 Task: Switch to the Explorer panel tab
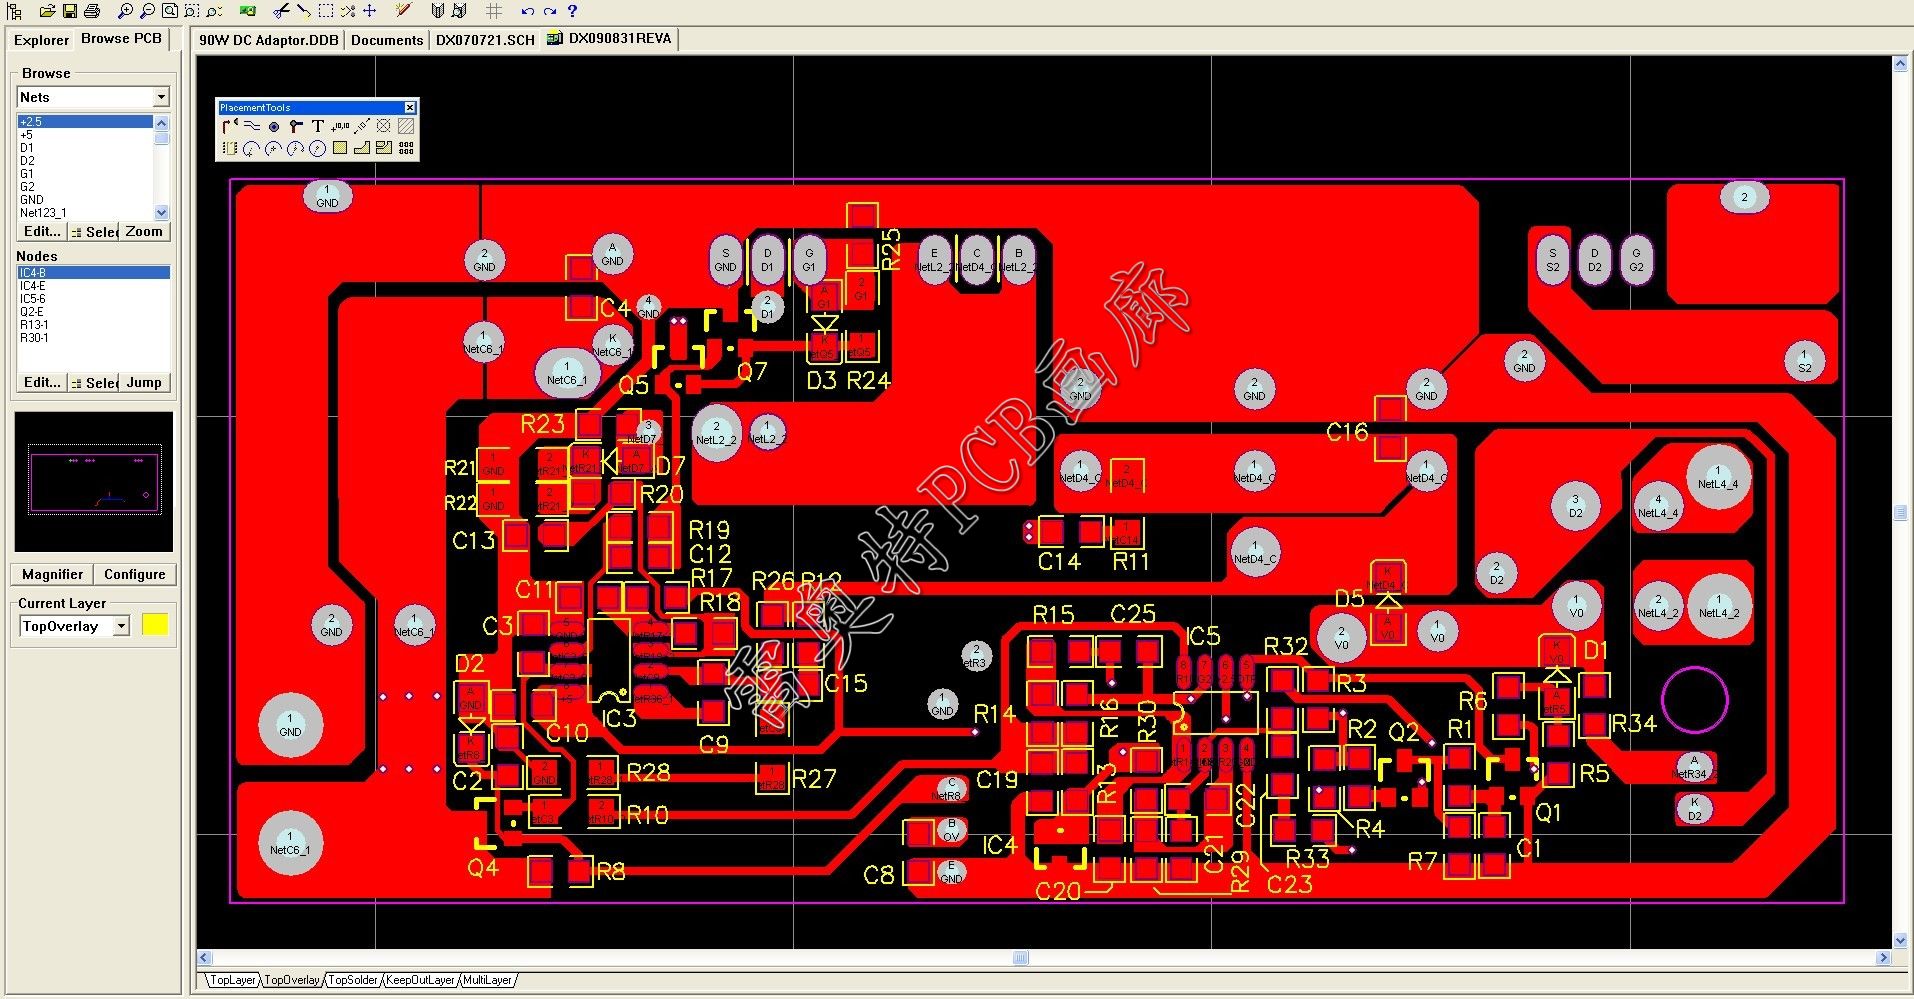[x=41, y=40]
